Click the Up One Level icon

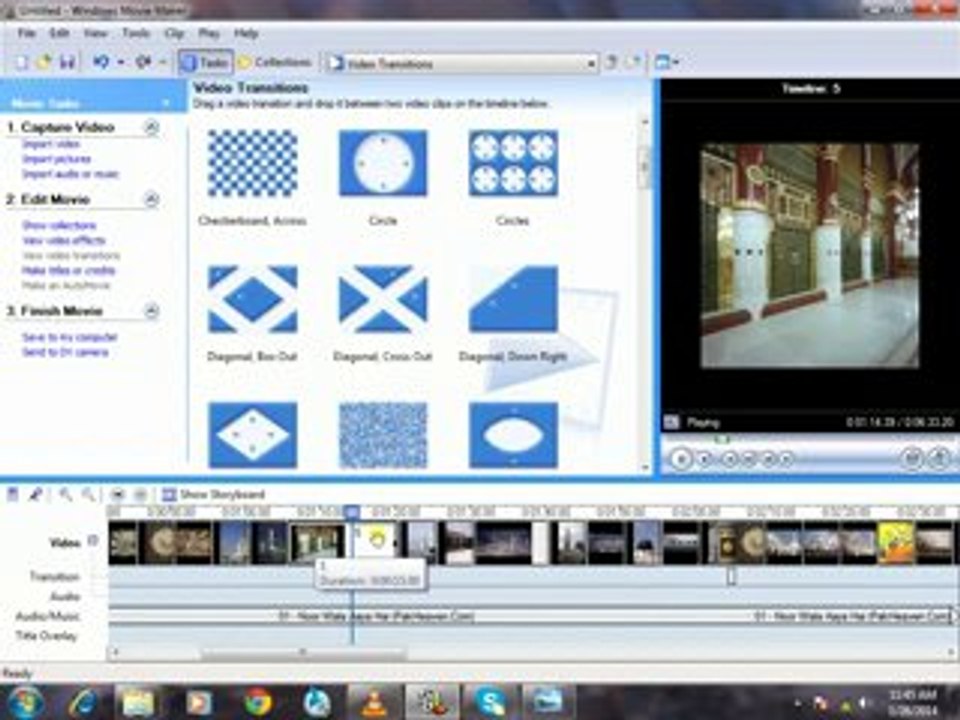[611, 62]
